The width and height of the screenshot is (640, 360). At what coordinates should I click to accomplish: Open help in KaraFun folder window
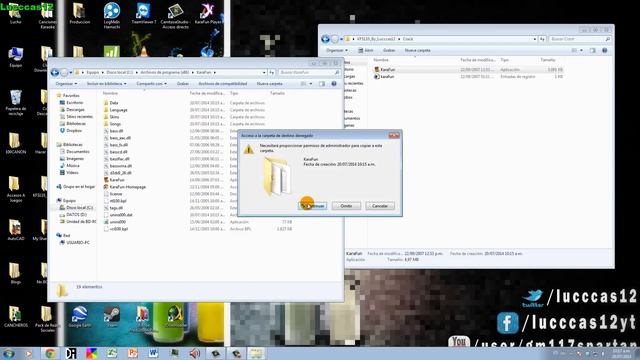point(334,84)
